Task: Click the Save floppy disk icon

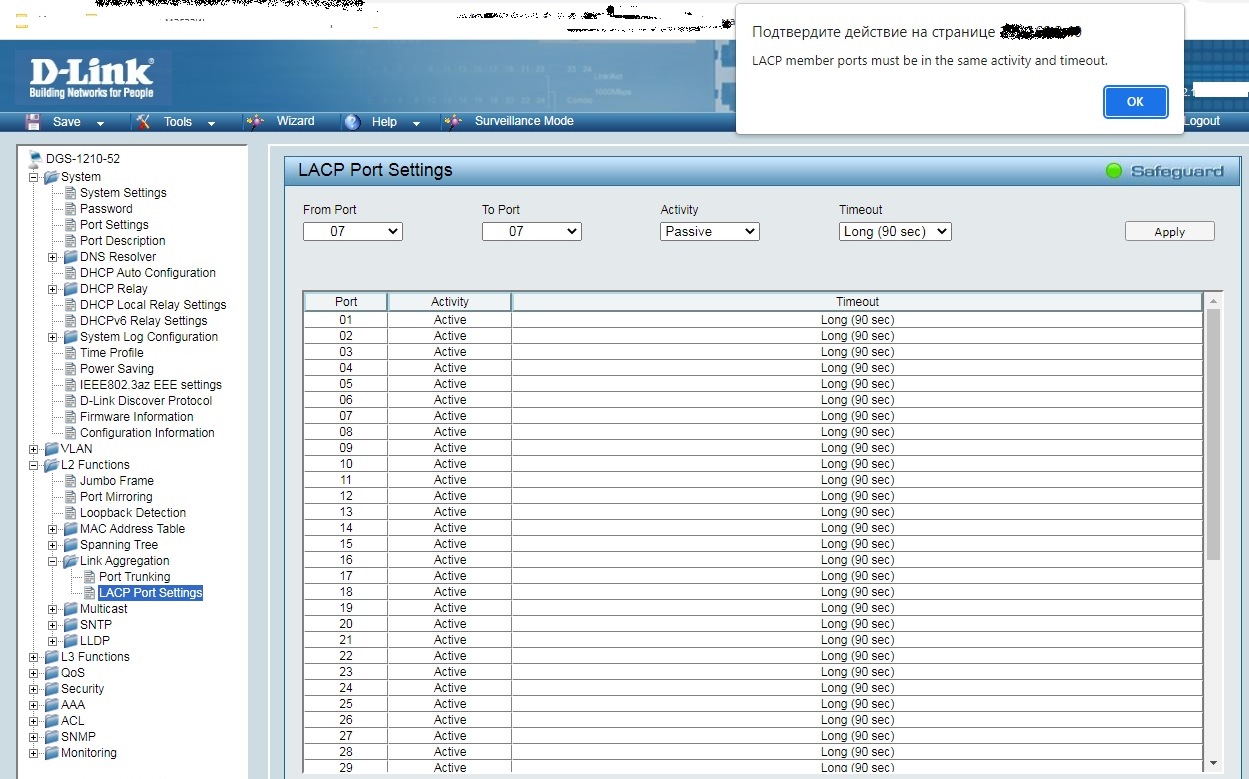Action: tap(33, 121)
